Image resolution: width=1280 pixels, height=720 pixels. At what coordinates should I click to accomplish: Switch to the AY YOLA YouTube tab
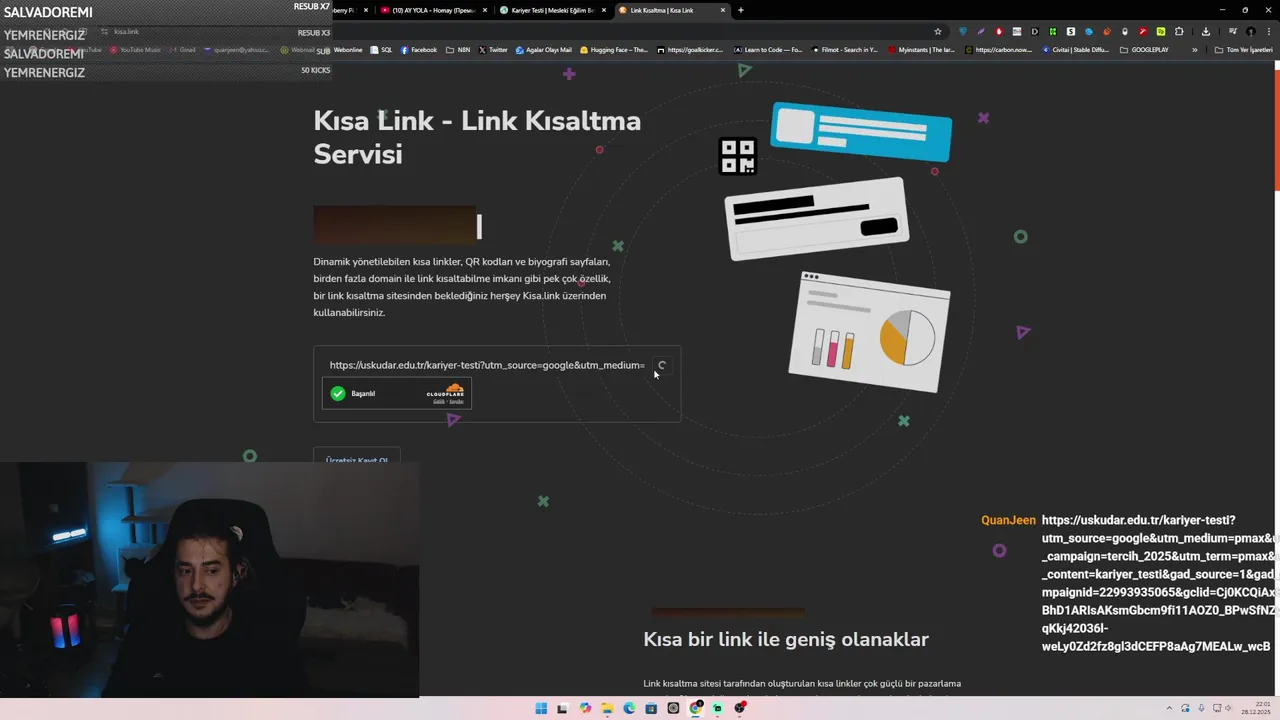point(434,10)
